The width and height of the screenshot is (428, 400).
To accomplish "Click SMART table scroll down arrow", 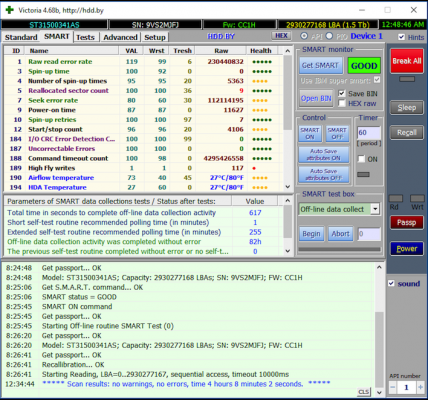I will point(288,187).
